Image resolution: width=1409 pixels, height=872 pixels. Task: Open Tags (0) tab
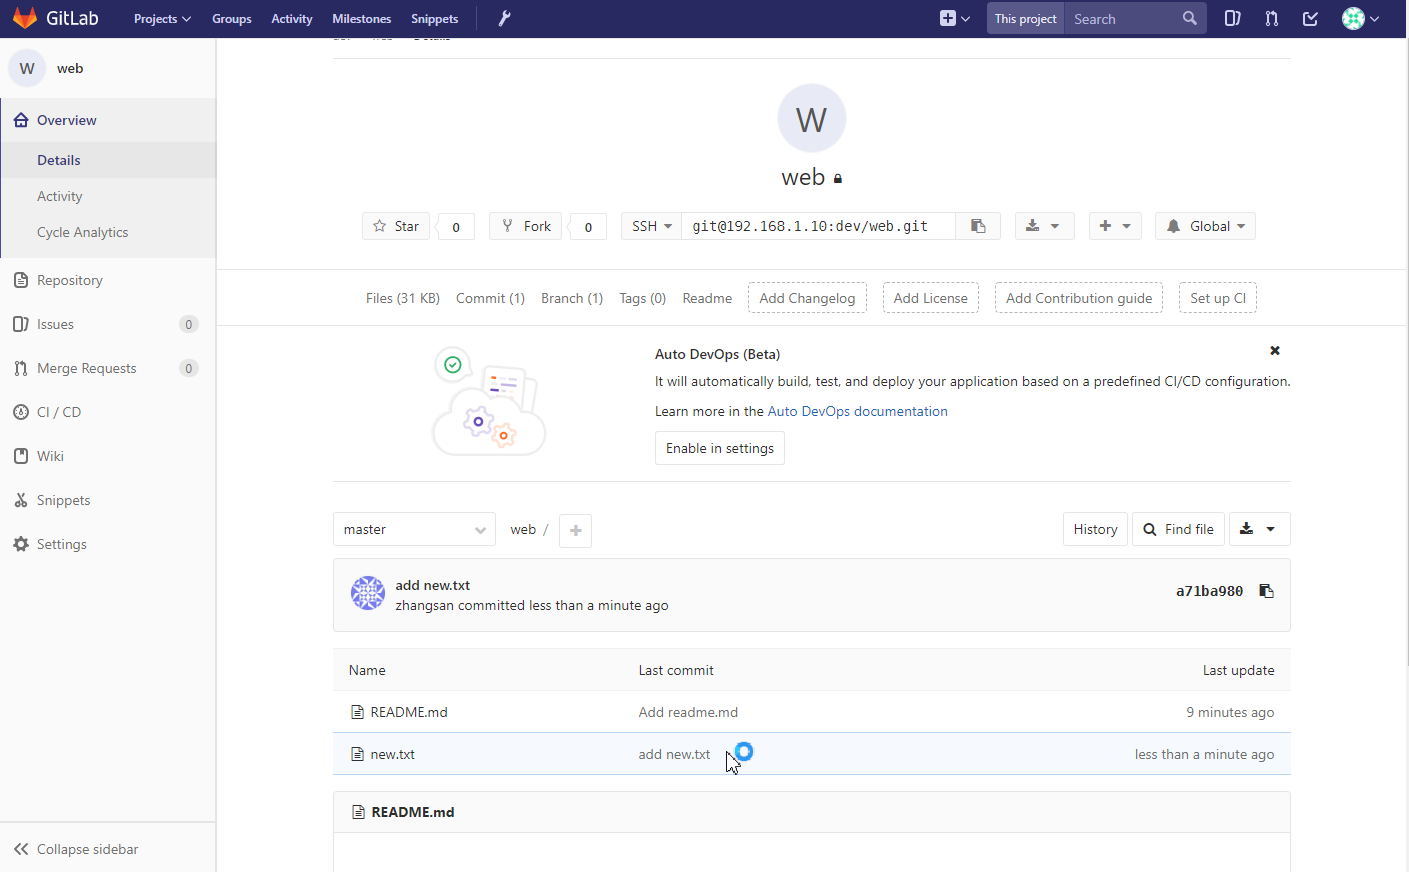pyautogui.click(x=642, y=298)
